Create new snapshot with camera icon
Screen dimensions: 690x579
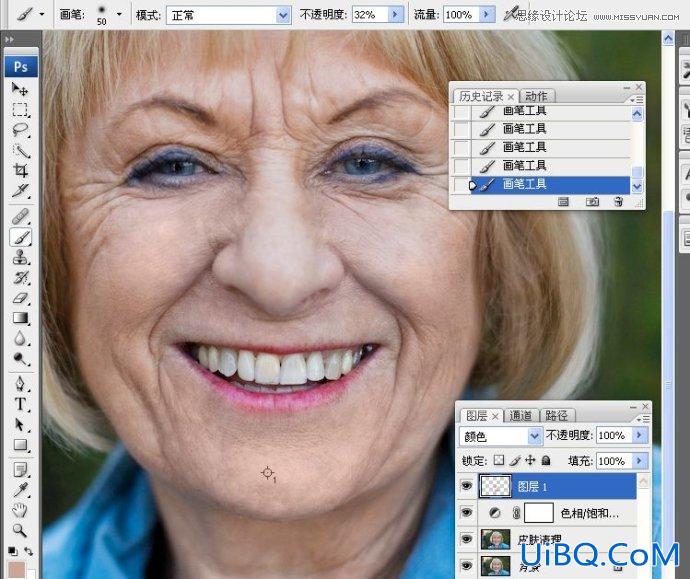tap(592, 202)
